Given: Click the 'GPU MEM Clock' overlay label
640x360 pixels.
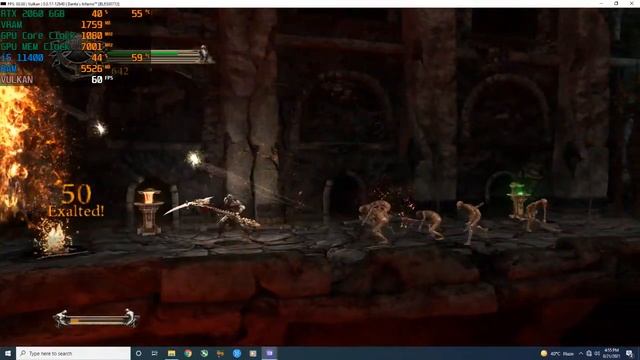Looking at the screenshot, I should coord(35,46).
